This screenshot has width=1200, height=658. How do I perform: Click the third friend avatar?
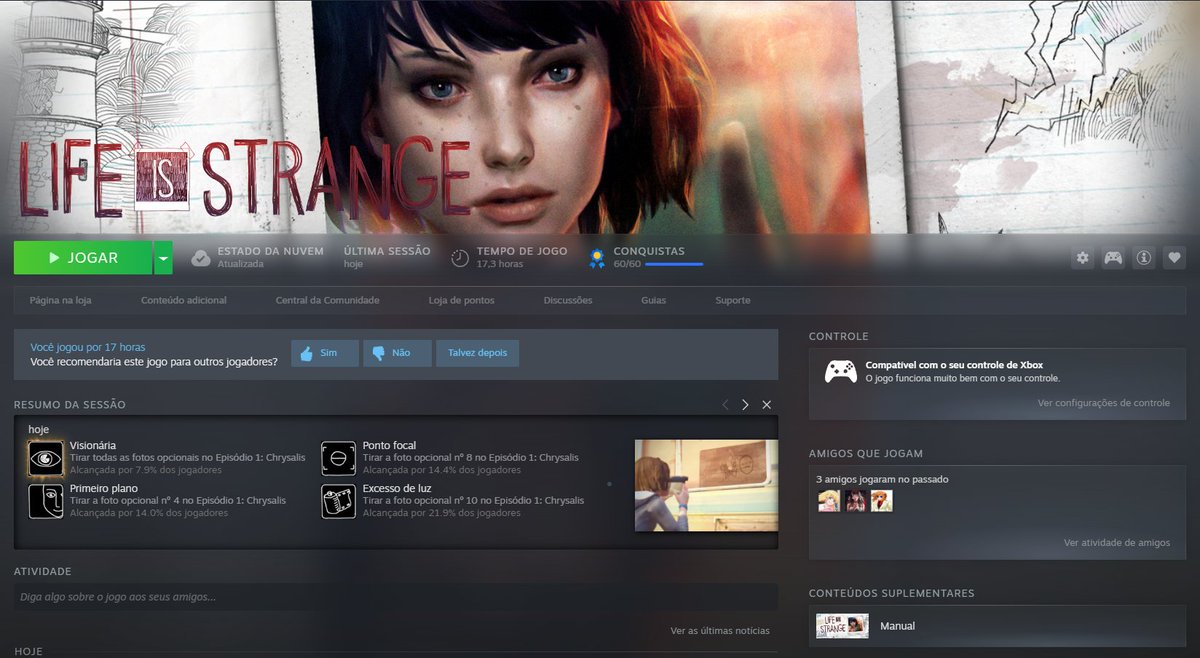pyautogui.click(x=881, y=501)
